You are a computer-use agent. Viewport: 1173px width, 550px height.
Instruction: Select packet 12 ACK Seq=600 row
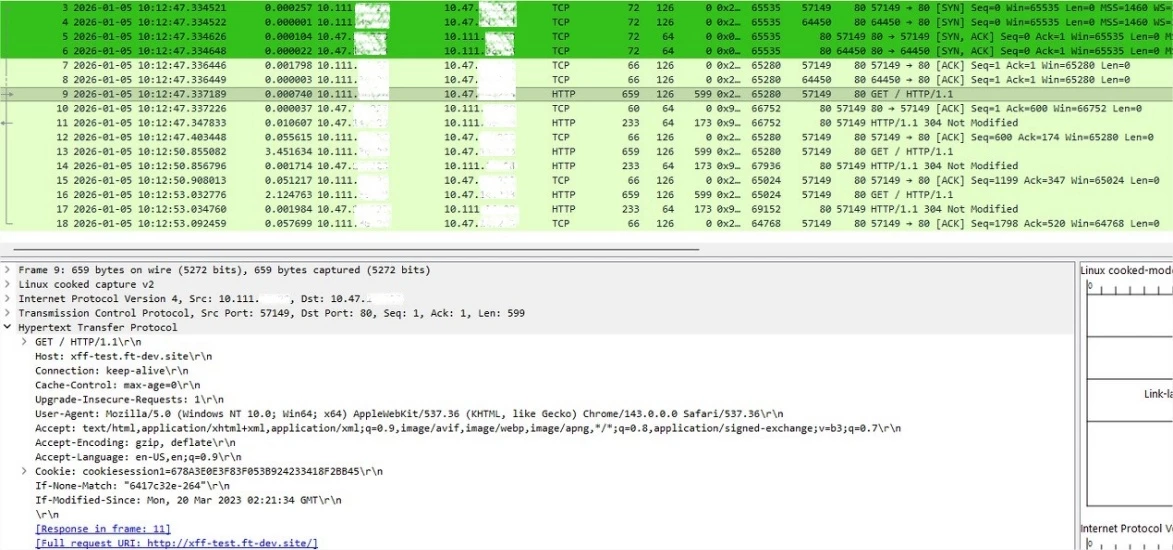pyautogui.click(x=586, y=138)
